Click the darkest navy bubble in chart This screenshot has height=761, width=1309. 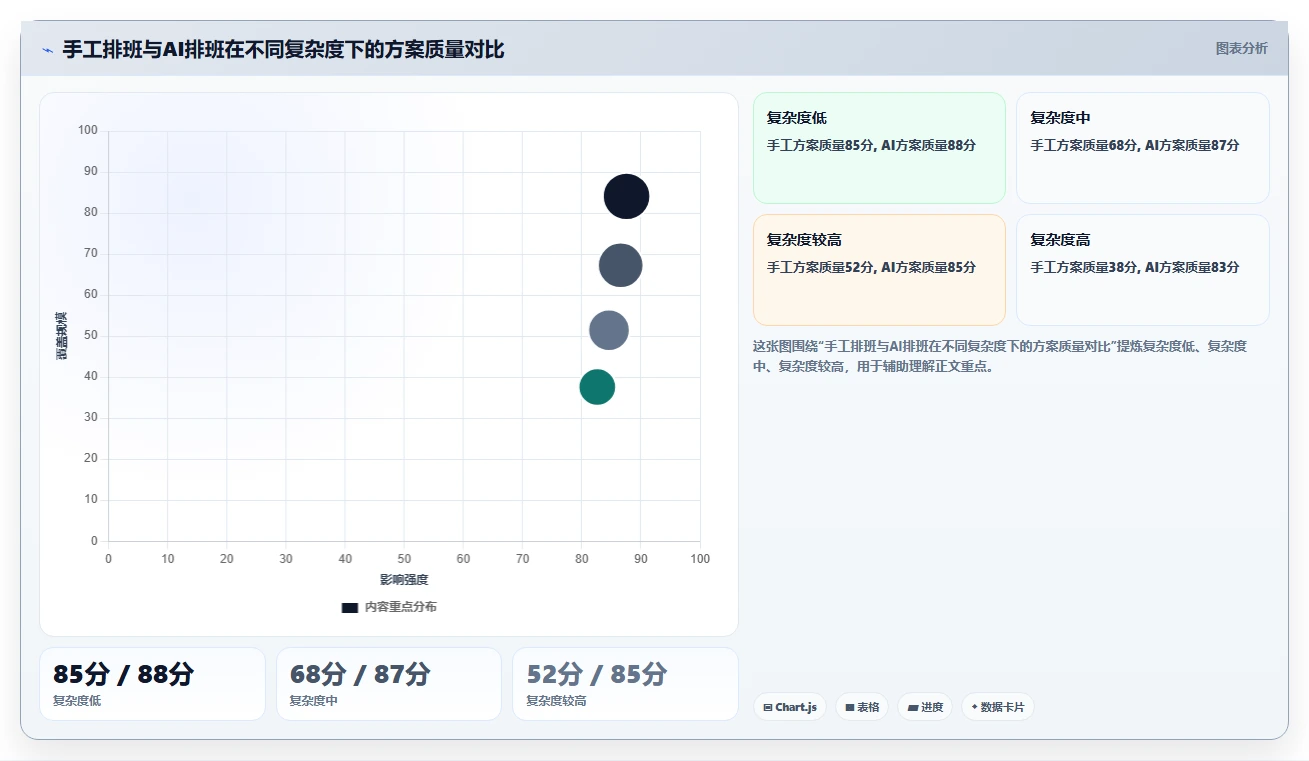click(x=627, y=197)
